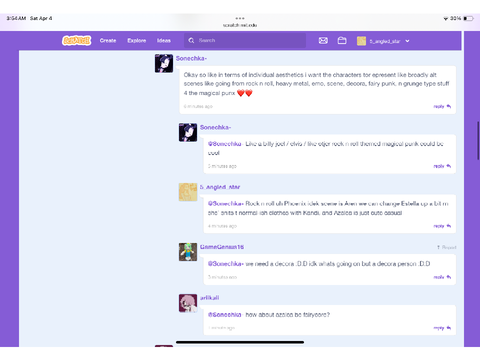Click the search magnifier icon
This screenshot has height=360, width=480.
pos(191,40)
